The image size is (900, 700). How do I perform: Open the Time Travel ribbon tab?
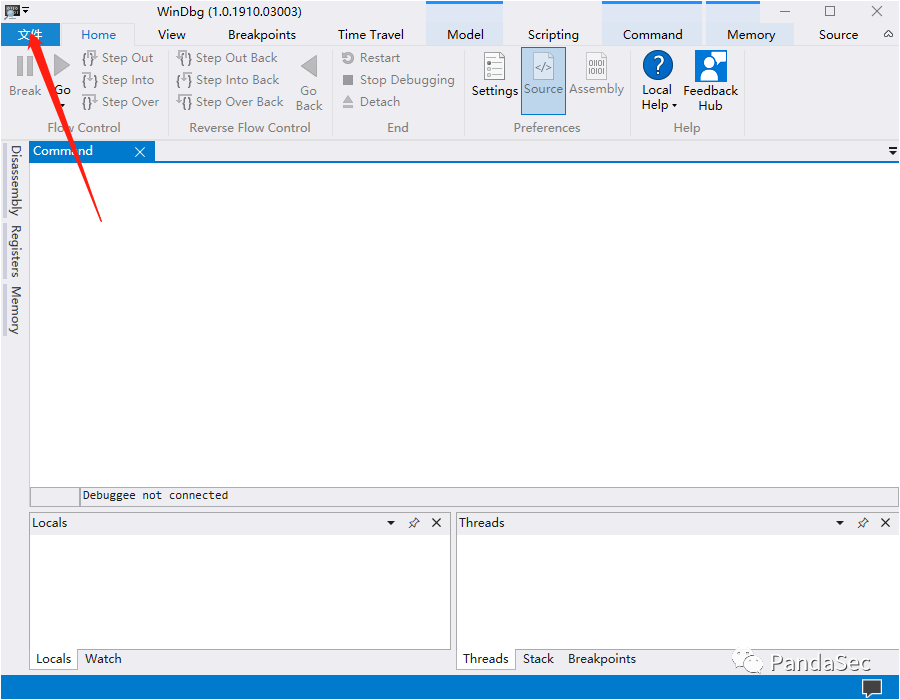pos(370,35)
